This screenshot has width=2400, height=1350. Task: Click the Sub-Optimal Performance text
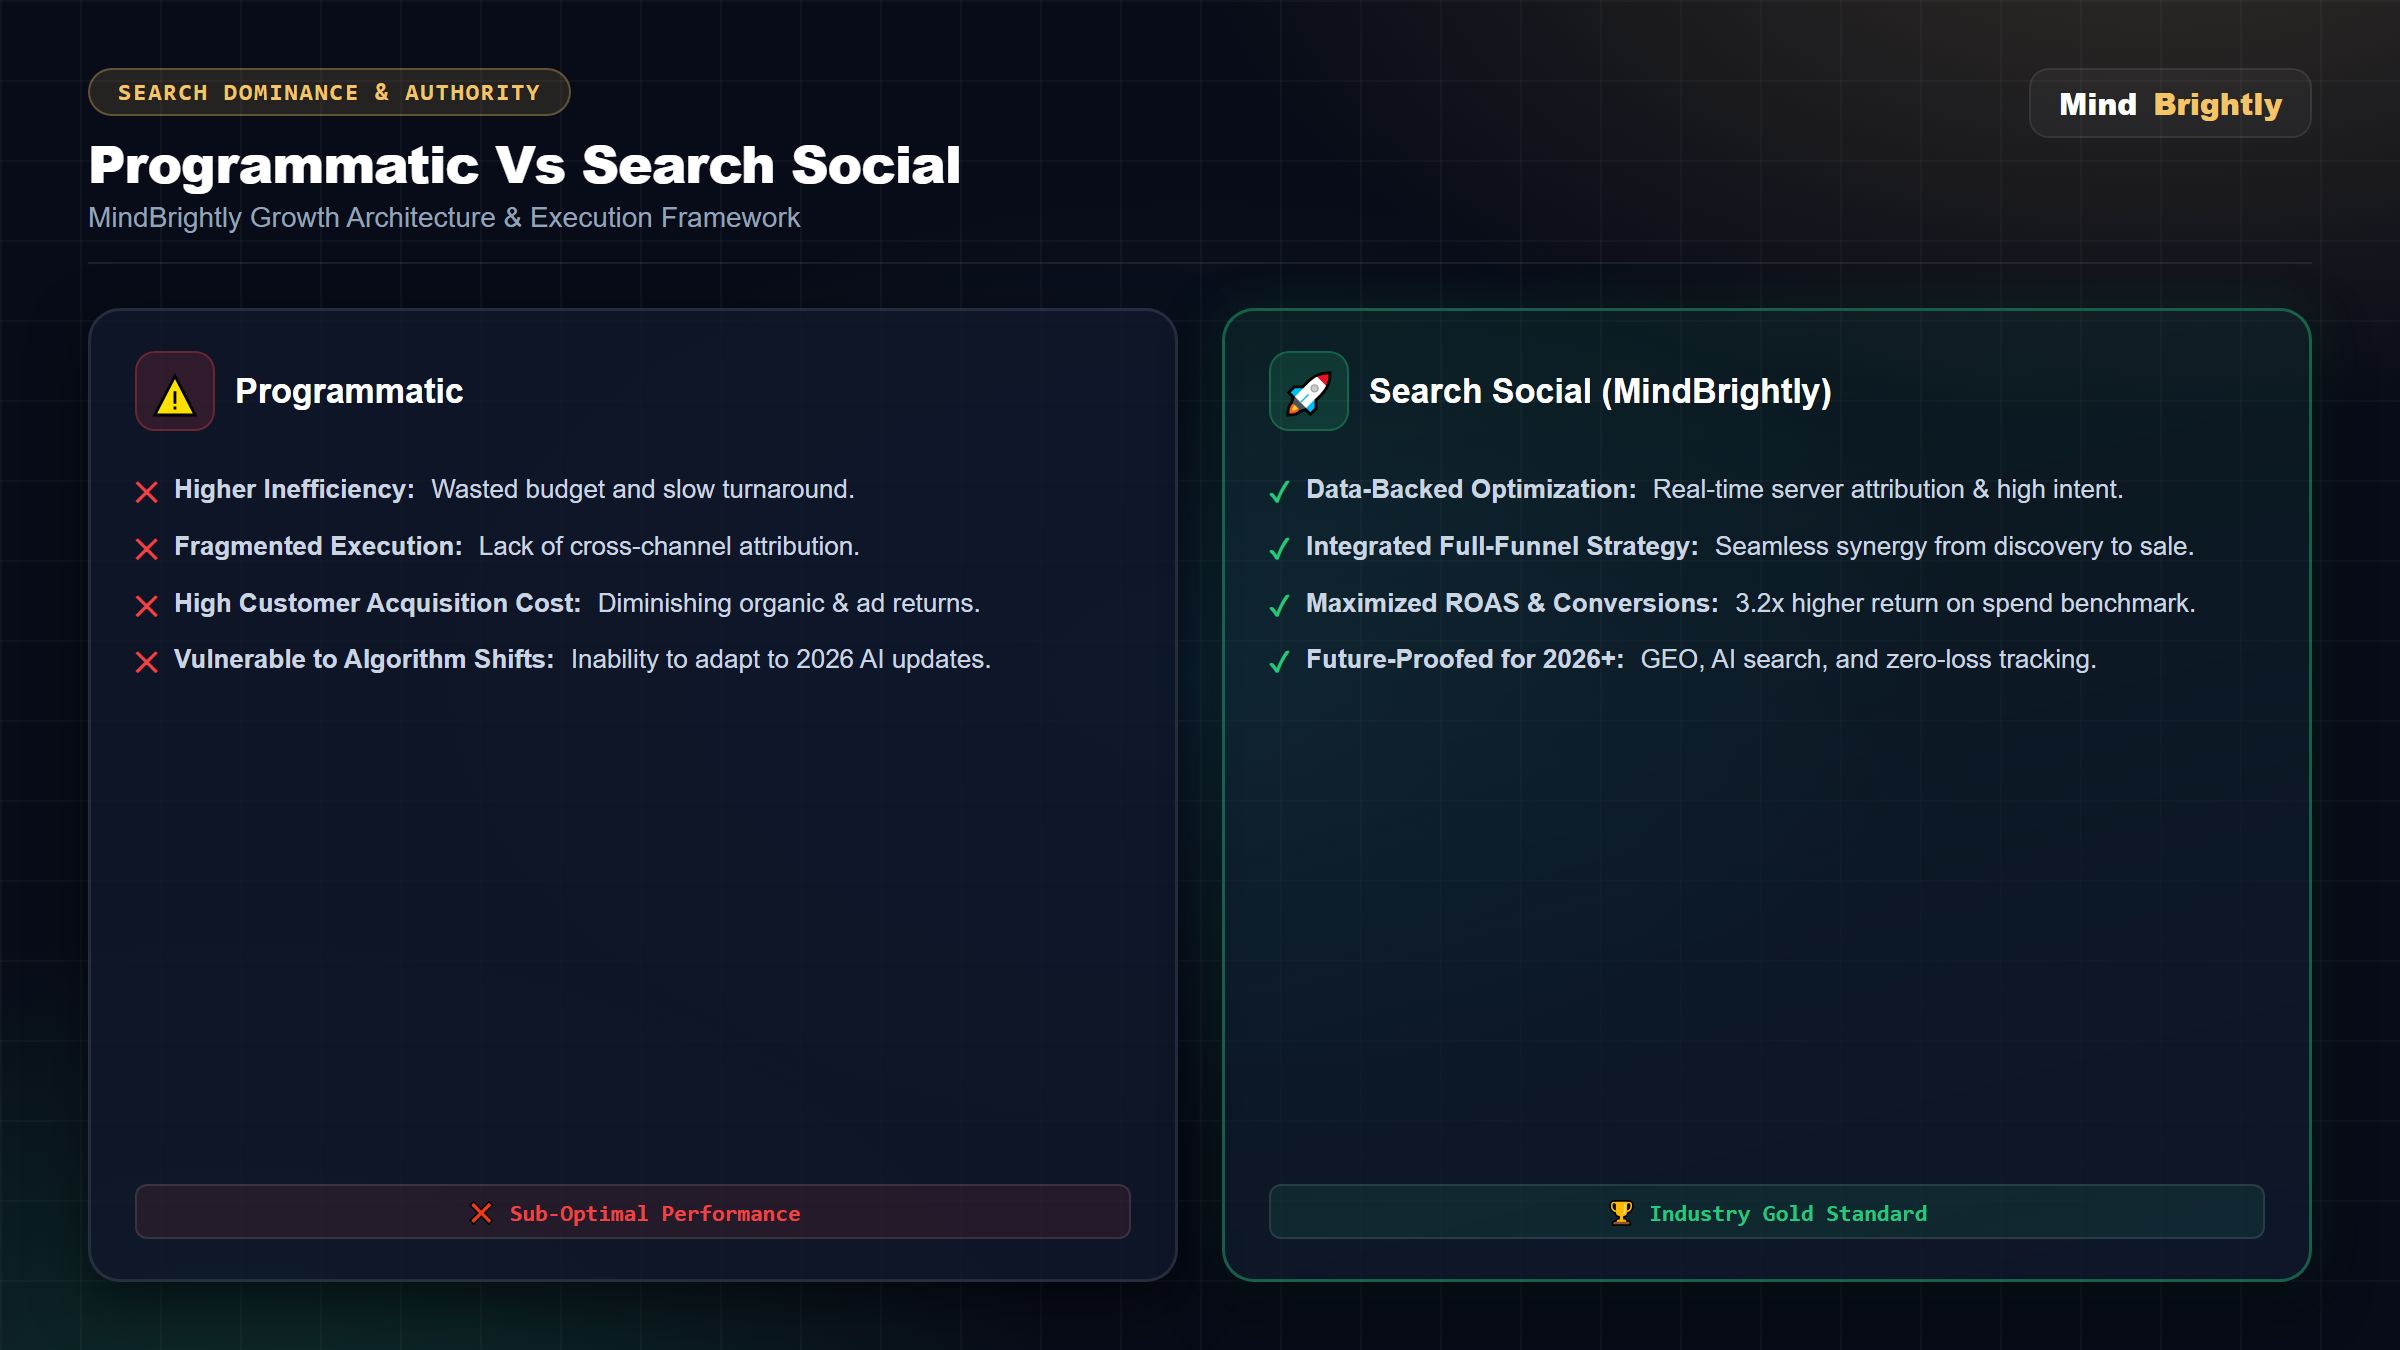(655, 1214)
